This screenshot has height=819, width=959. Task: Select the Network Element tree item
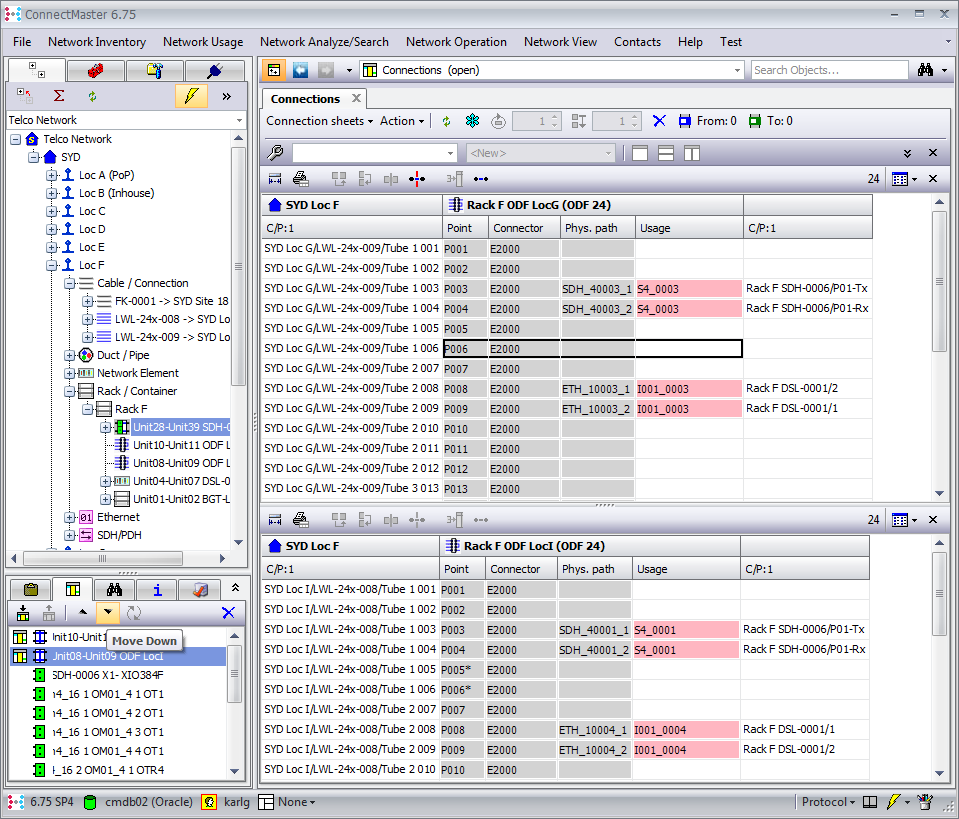[138, 373]
